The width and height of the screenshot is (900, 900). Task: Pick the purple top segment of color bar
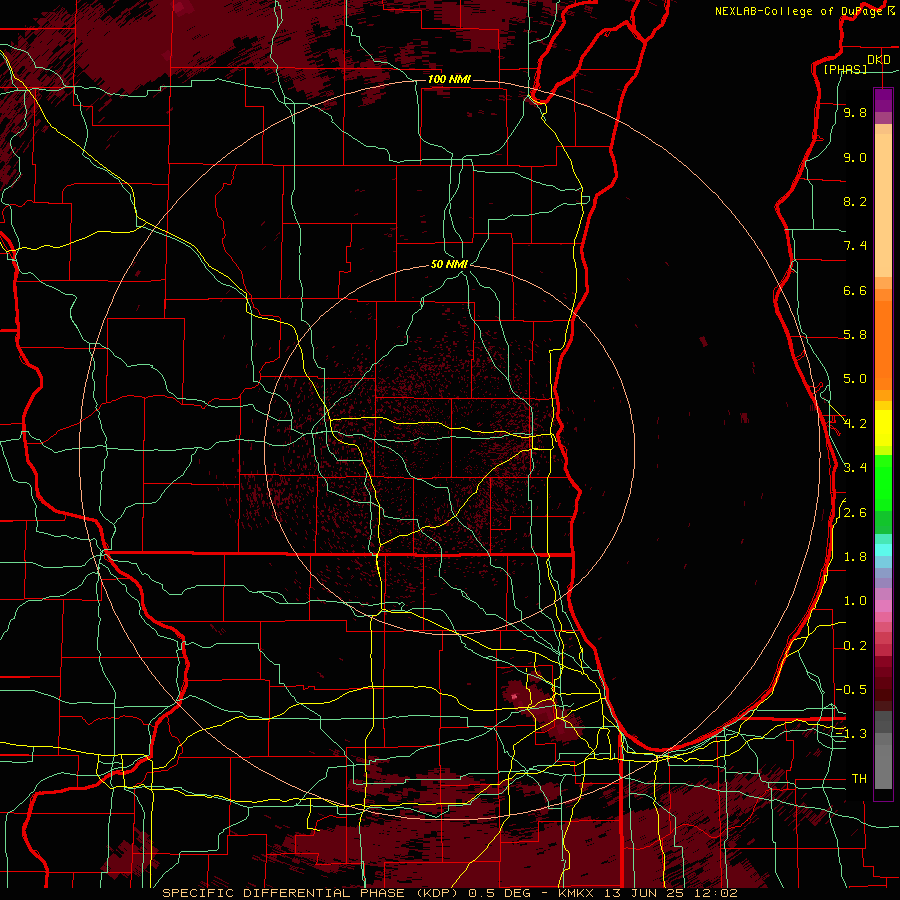[x=883, y=100]
